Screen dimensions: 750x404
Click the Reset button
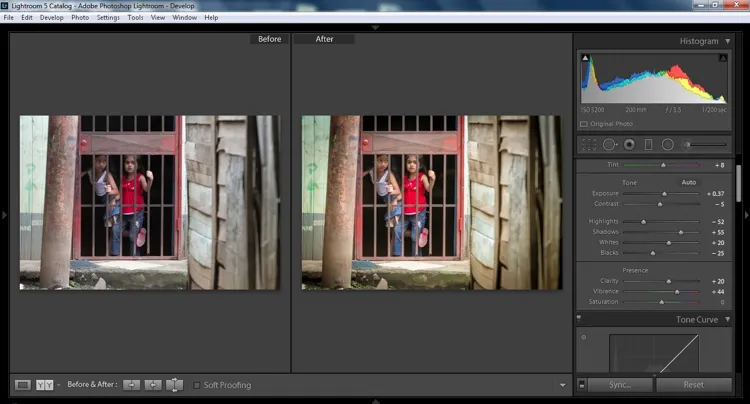[693, 385]
